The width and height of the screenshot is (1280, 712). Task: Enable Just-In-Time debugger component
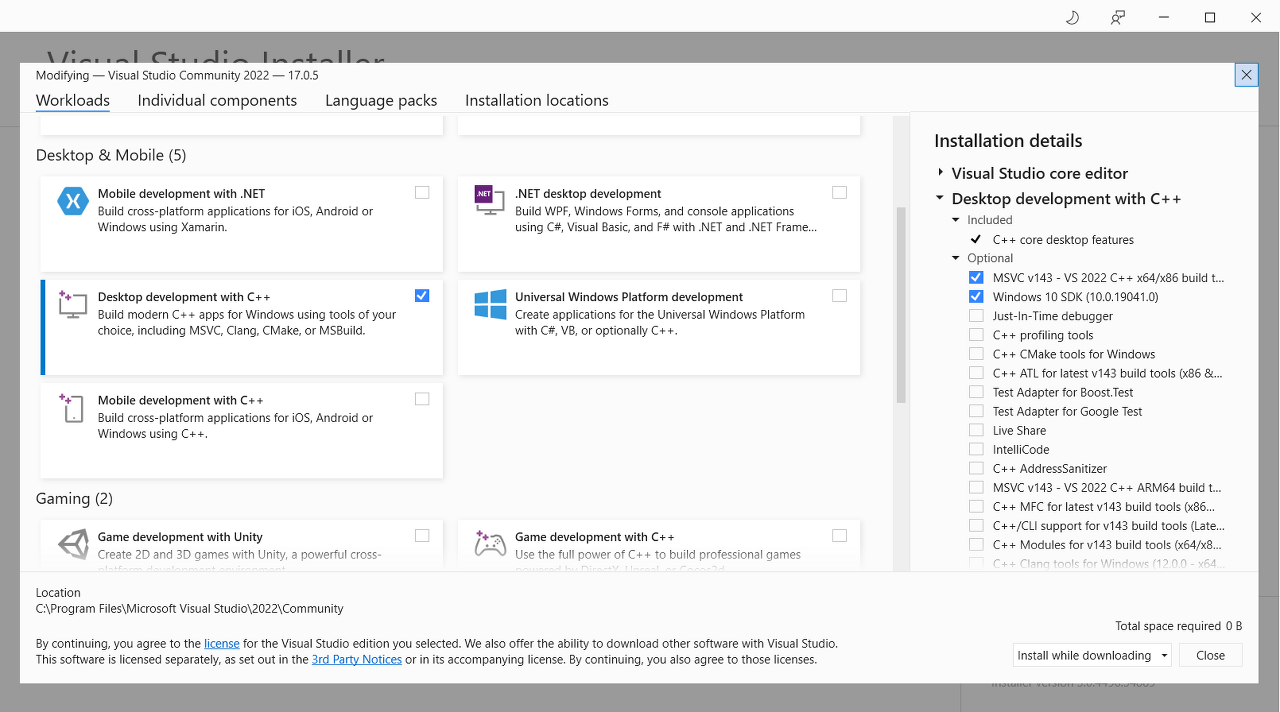[x=976, y=316]
